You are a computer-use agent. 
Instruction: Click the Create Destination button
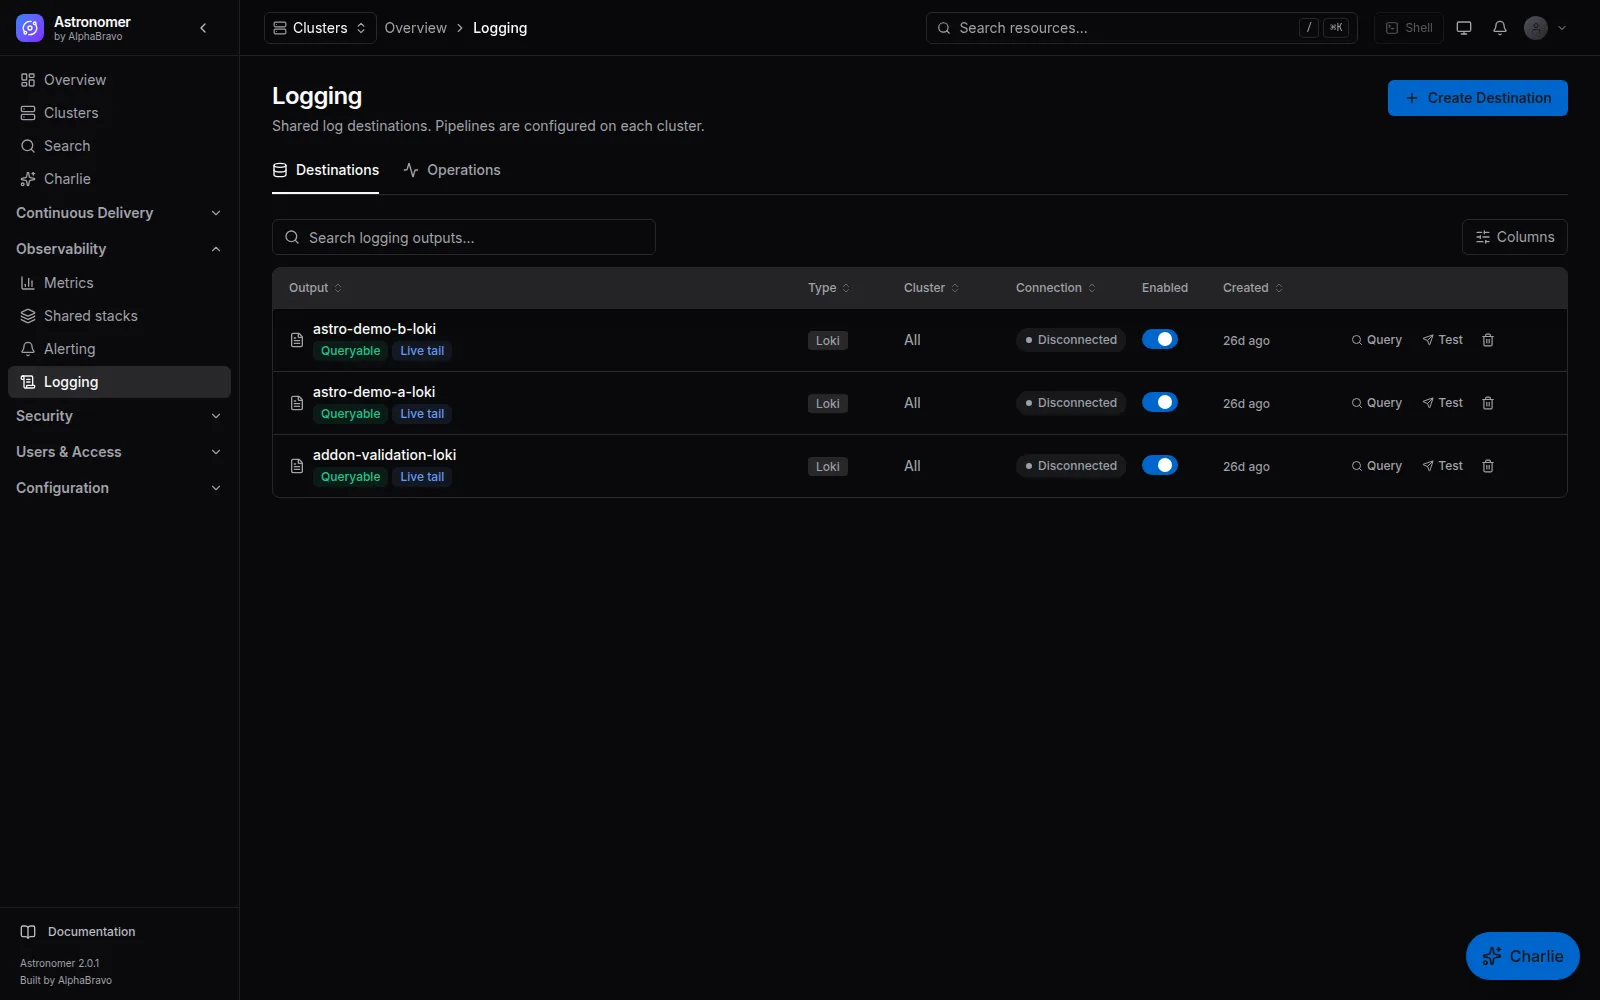1478,98
